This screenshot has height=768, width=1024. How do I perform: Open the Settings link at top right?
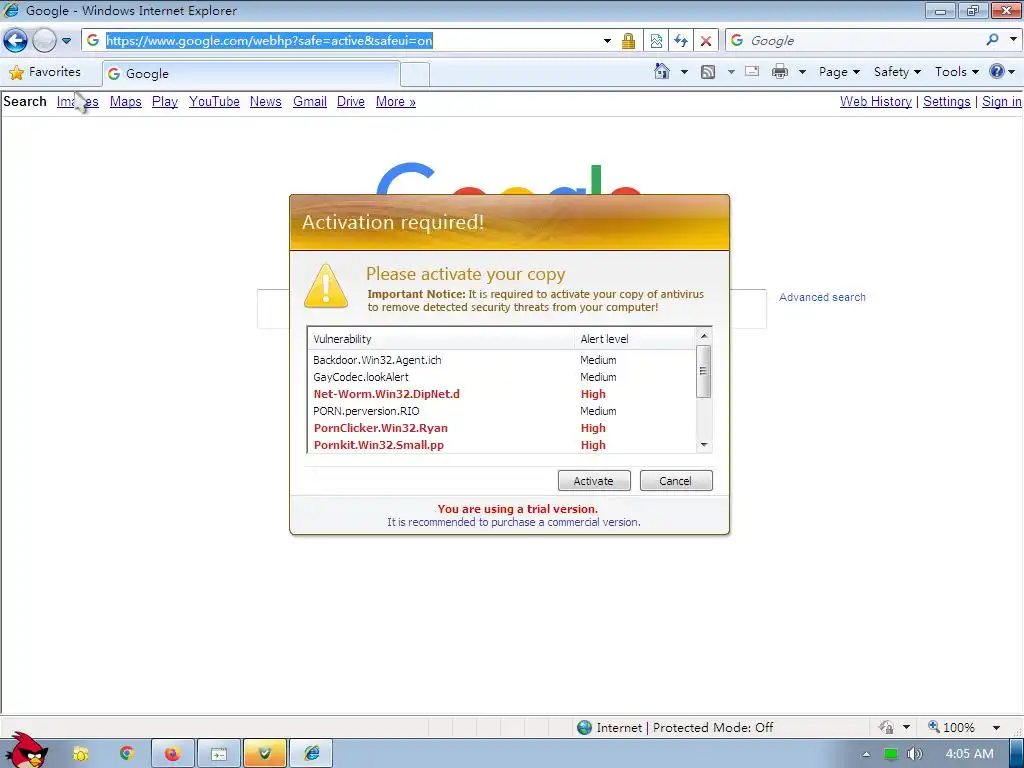947,101
